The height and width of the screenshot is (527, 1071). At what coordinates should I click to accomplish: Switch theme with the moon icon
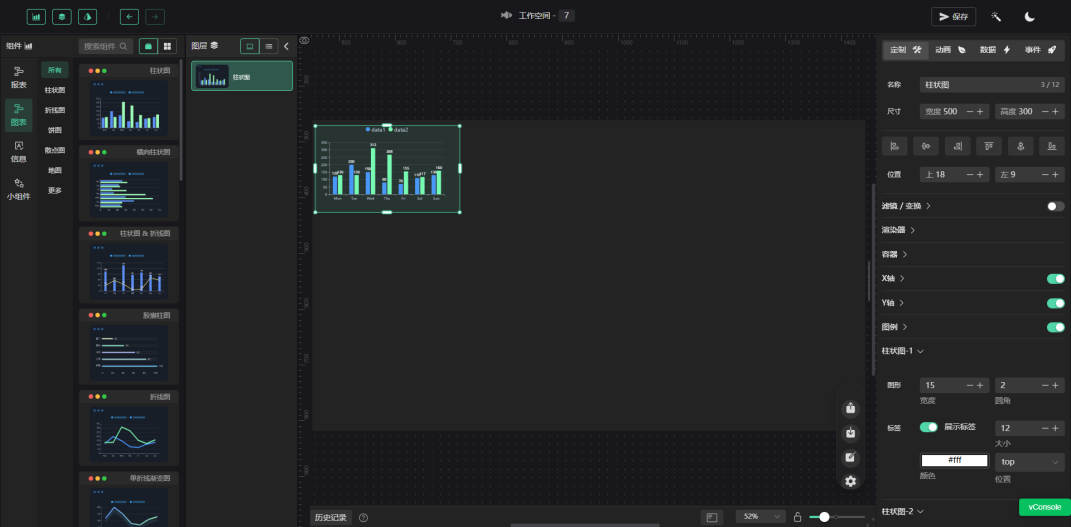point(1029,16)
